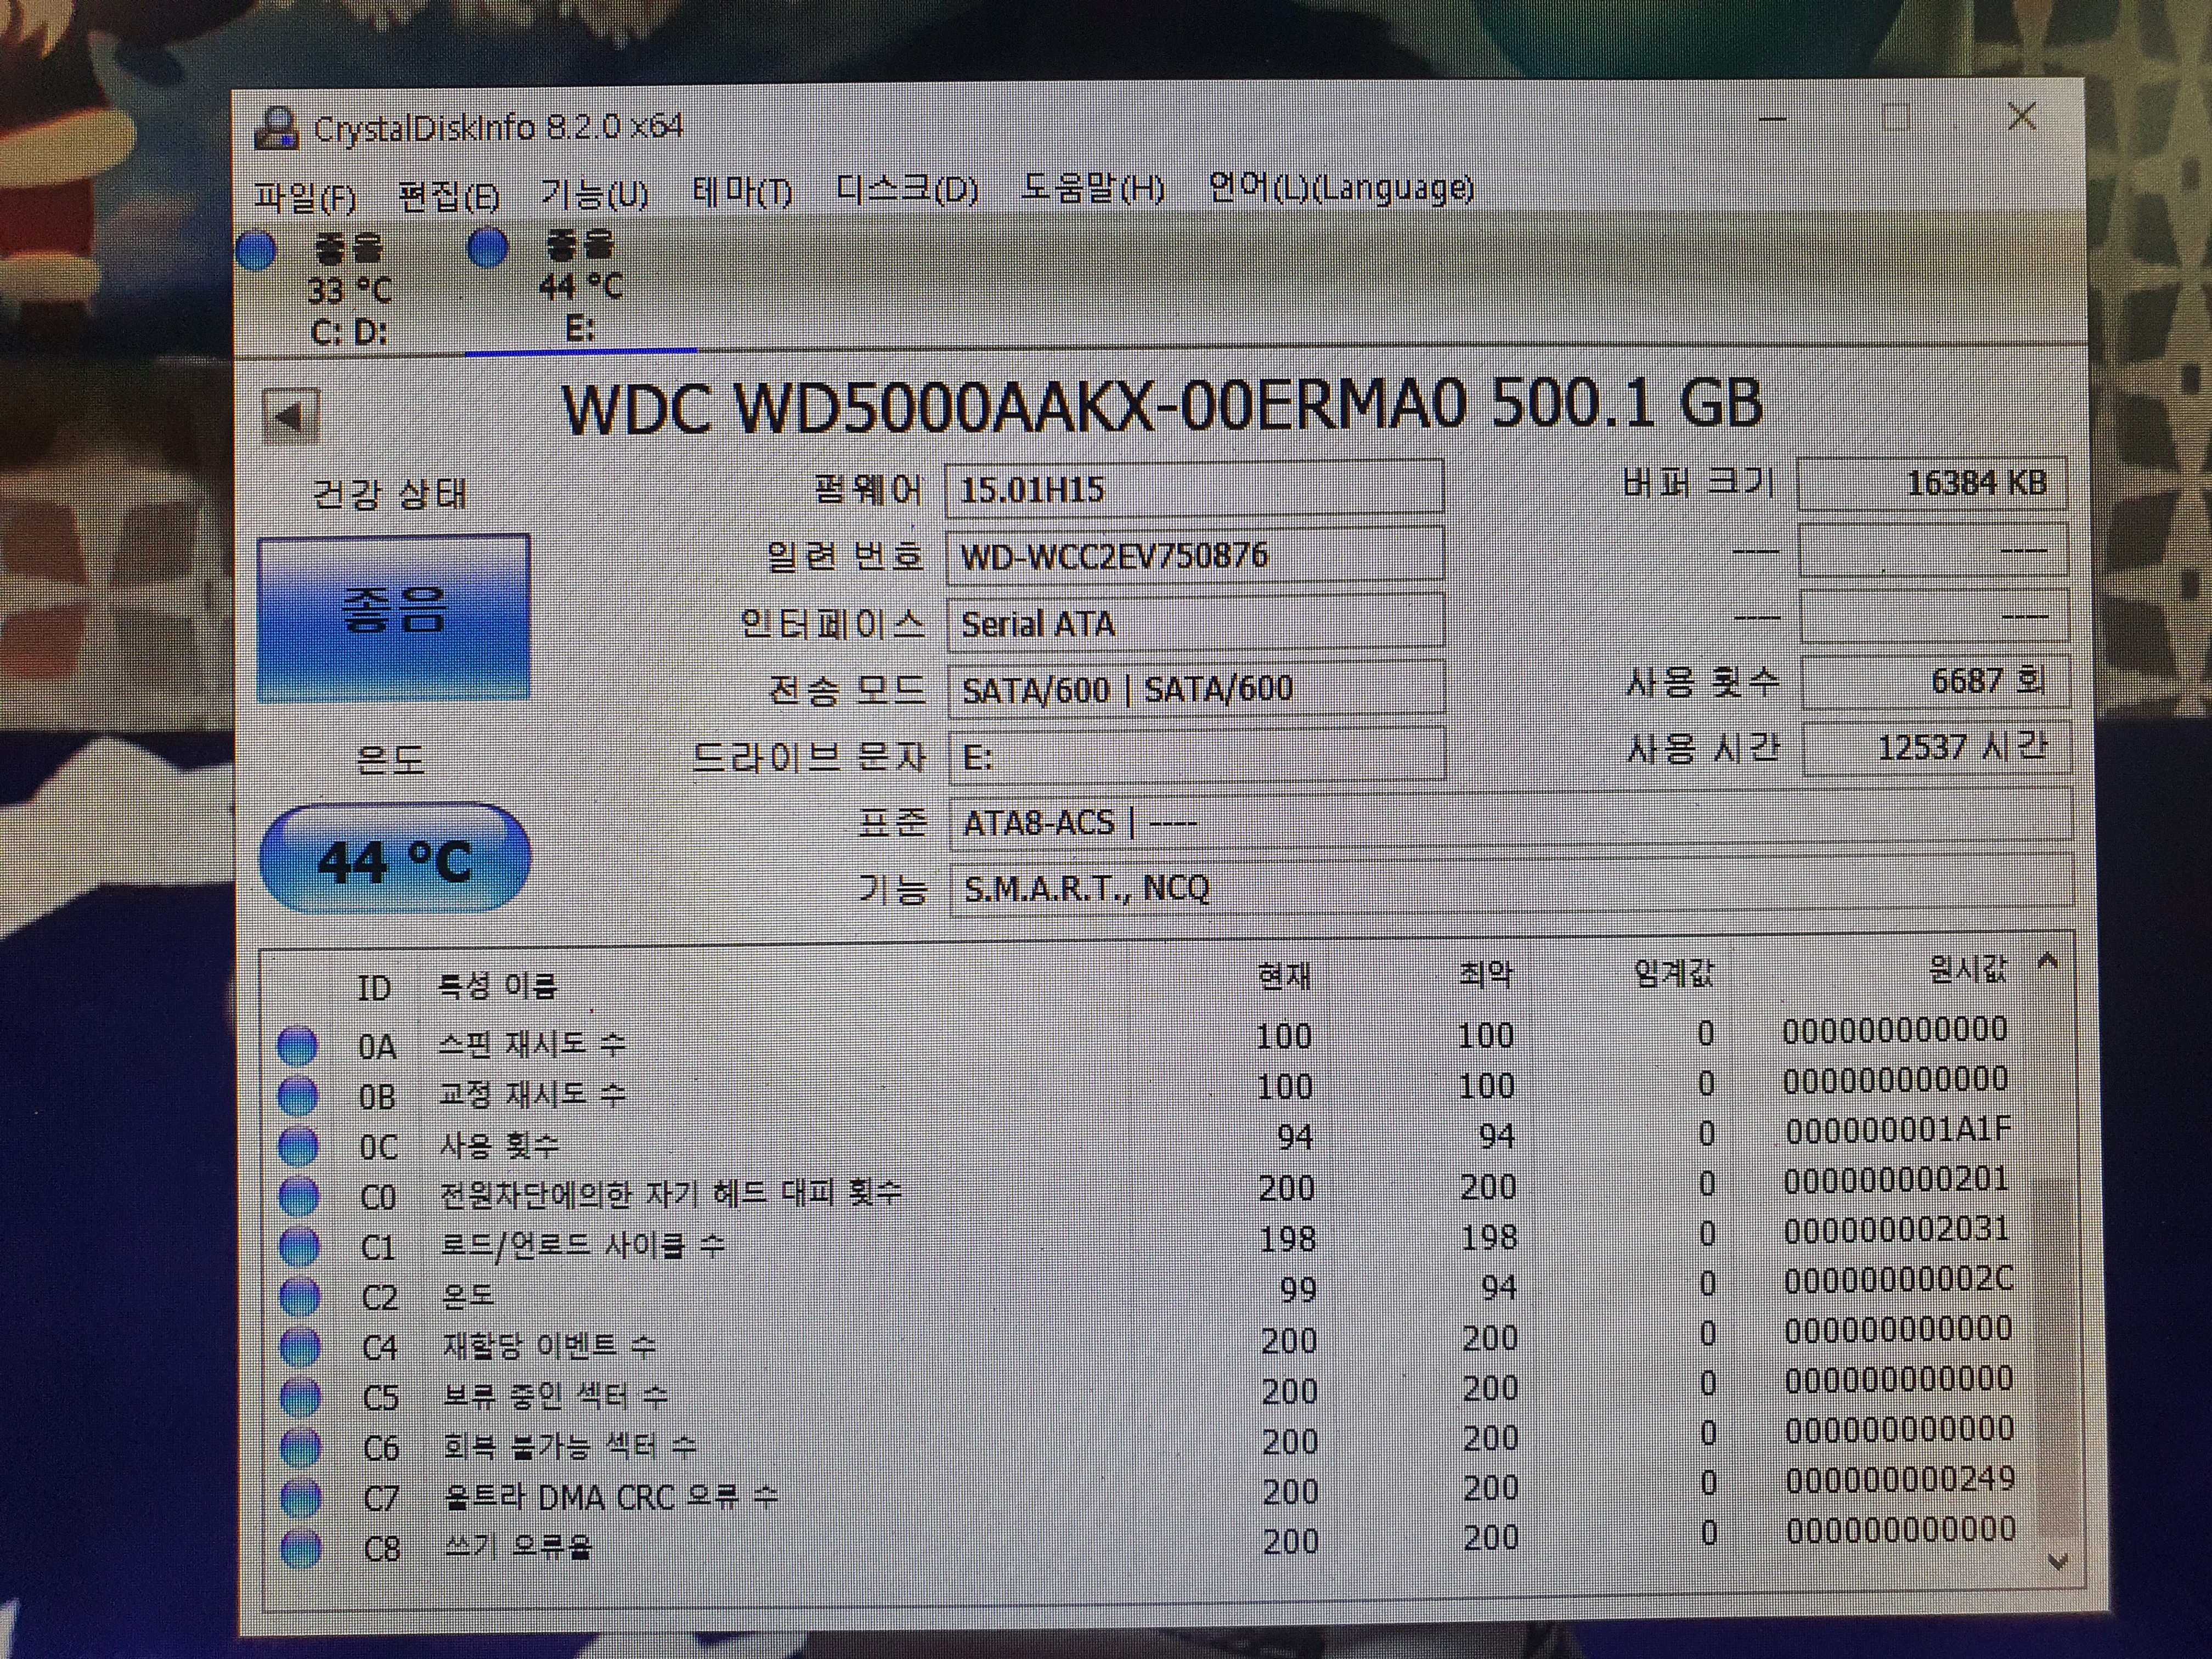Viewport: 2212px width, 1659px height.
Task: Click status circle of 0C 사용 횟수 row
Action: 298,1146
